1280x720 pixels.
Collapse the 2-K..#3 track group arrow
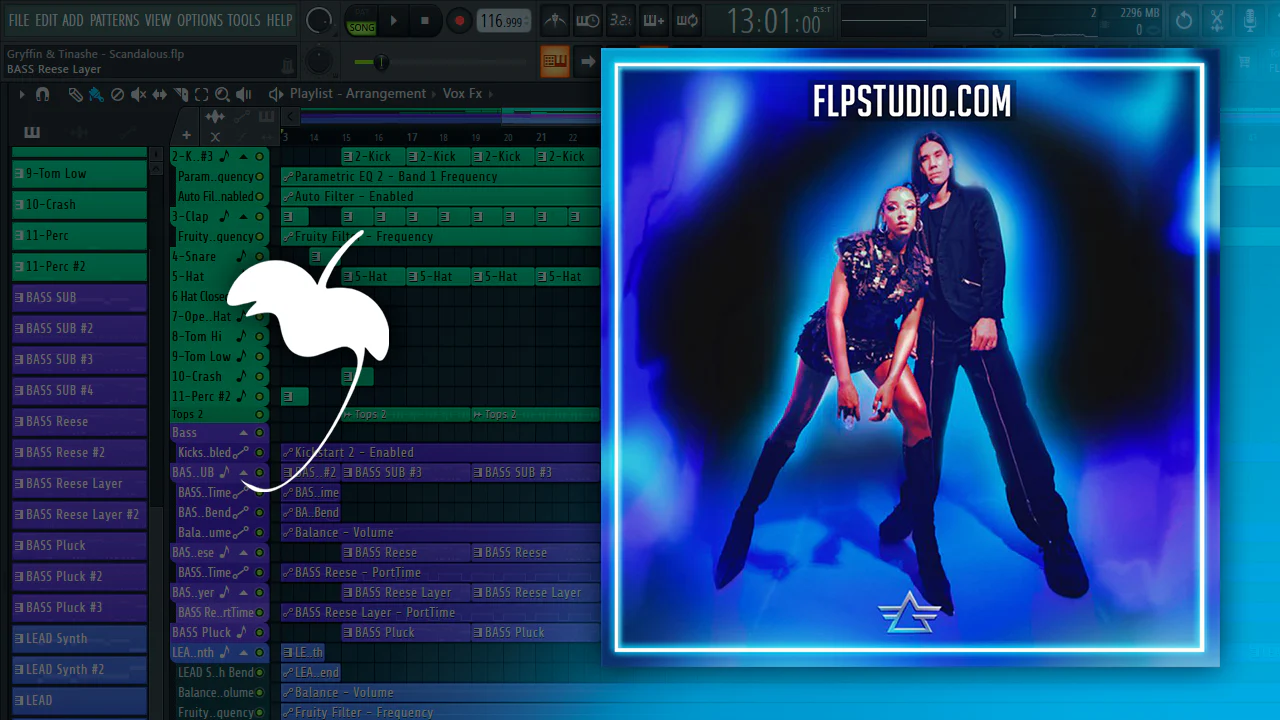(x=243, y=156)
